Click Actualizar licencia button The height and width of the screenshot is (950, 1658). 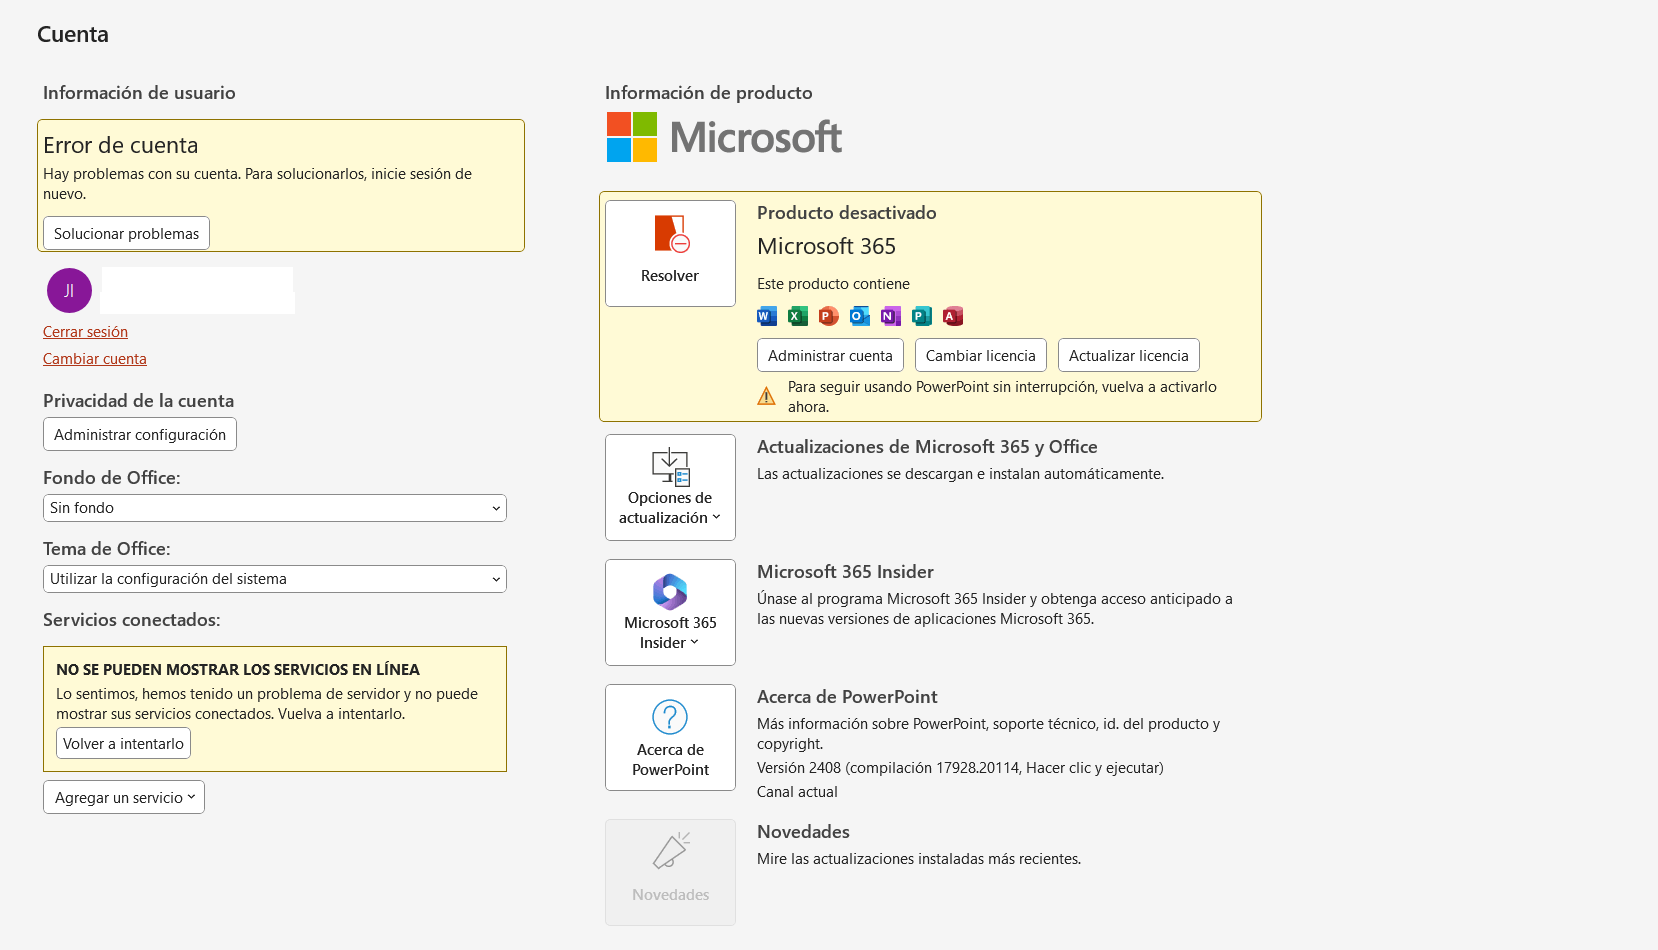pyautogui.click(x=1129, y=355)
